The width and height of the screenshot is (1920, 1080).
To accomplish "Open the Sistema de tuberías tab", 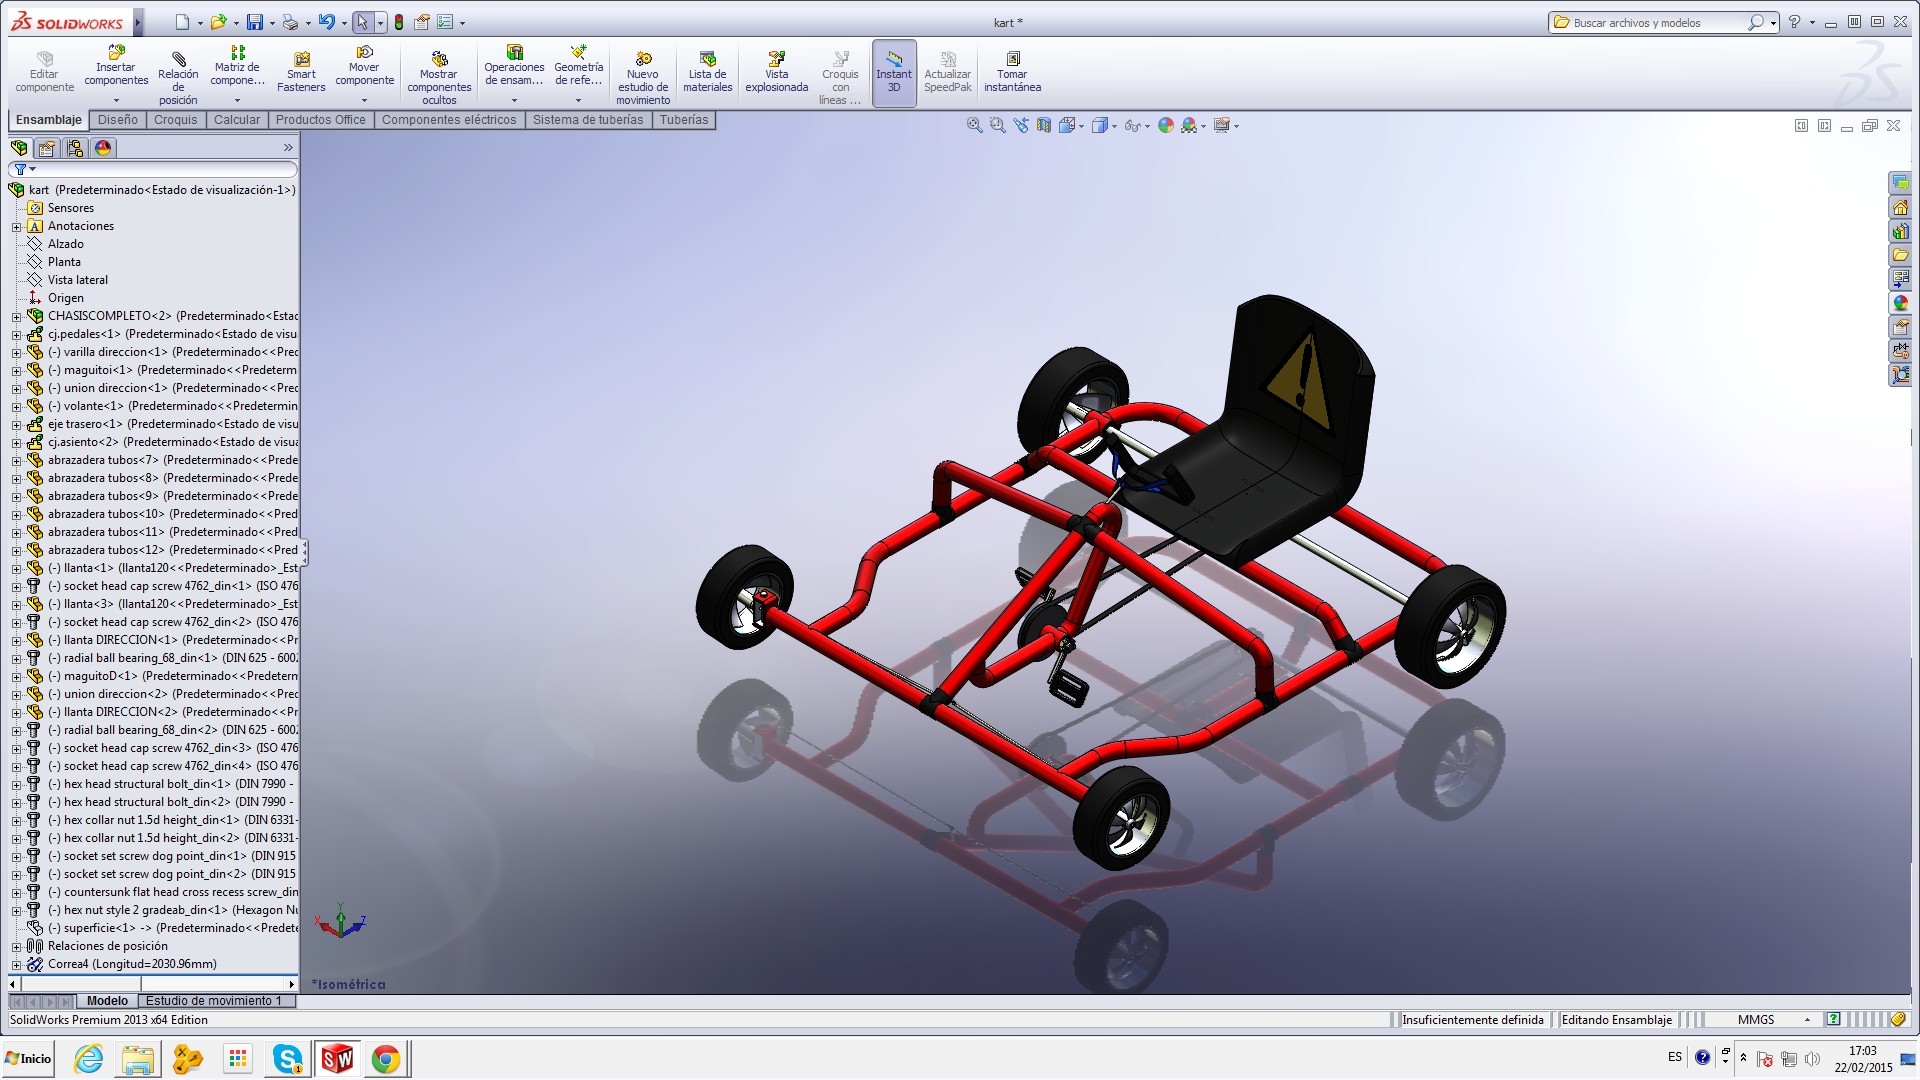I will pyautogui.click(x=587, y=120).
